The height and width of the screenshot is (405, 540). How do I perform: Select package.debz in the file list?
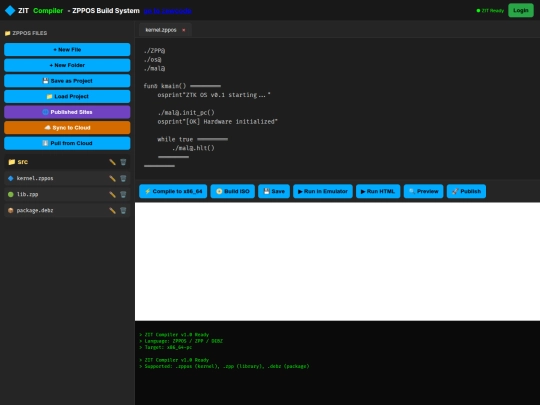pos(35,210)
